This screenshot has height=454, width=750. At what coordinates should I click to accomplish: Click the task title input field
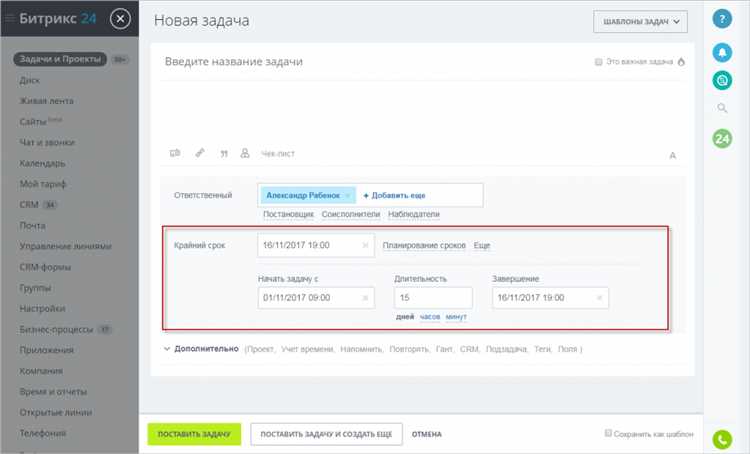click(x=373, y=62)
